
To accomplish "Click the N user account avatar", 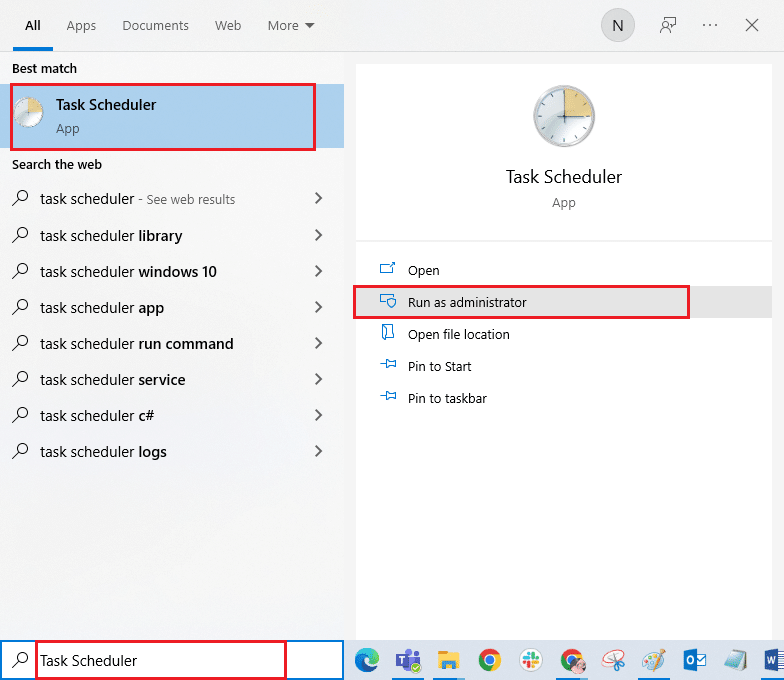I will tap(618, 26).
